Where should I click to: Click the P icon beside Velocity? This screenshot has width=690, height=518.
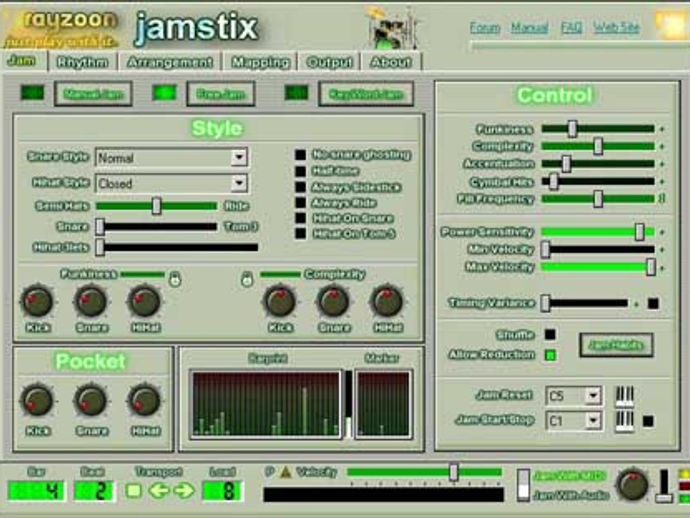pyautogui.click(x=269, y=472)
